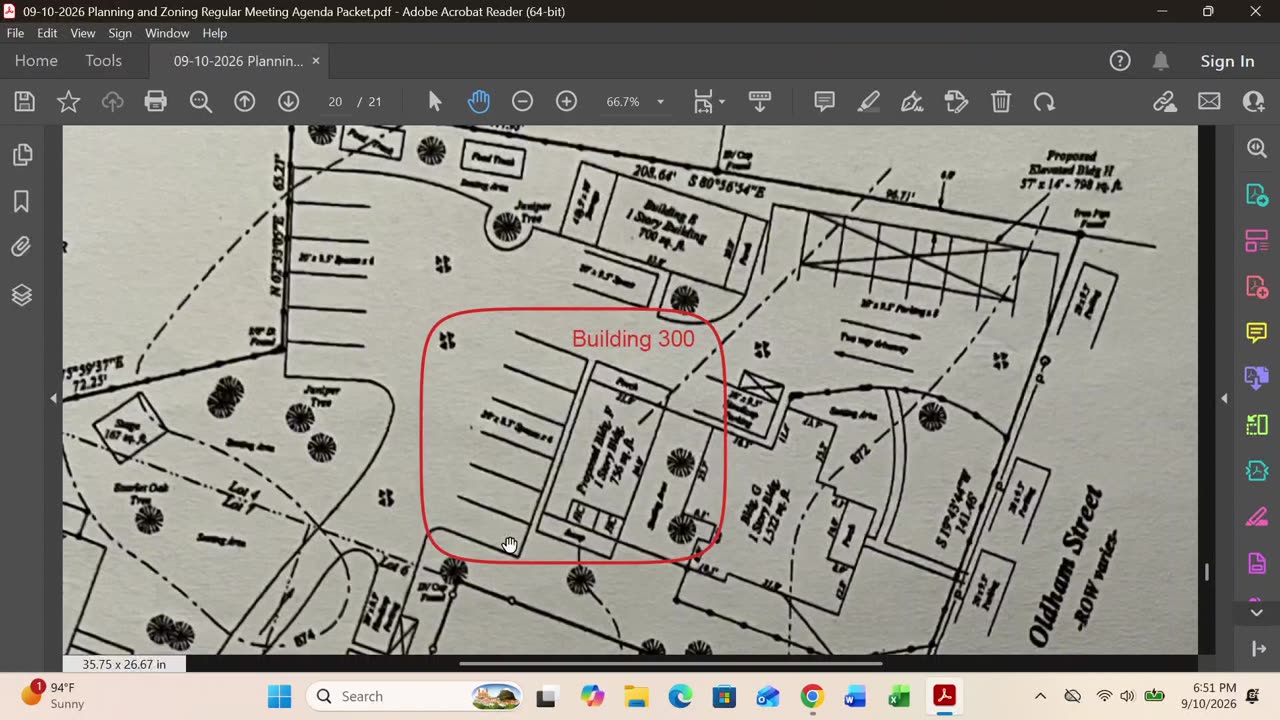Select the Highlight text pen tool
This screenshot has height=720, width=1280.
(x=868, y=101)
